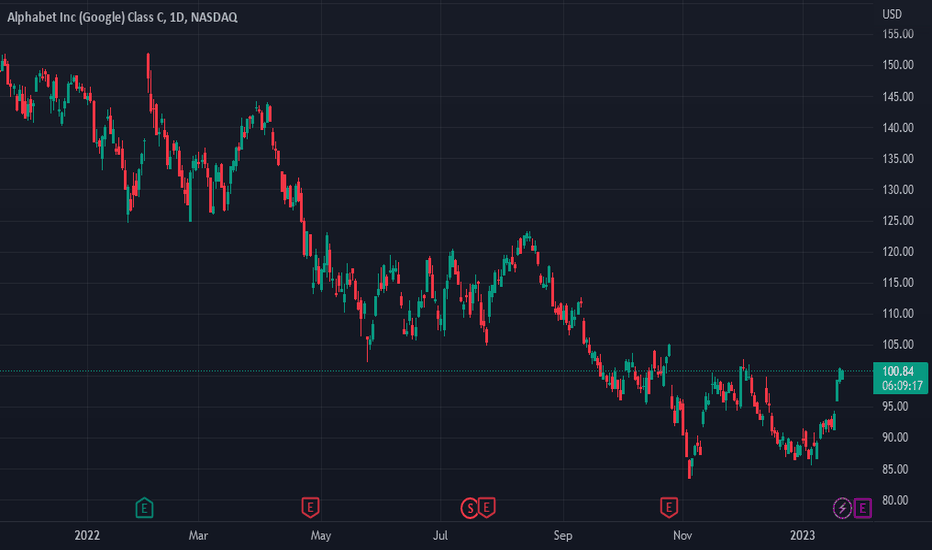Screen dimensions: 932x550
Task: Click the 130.00 price axis label
Action: [898, 190]
